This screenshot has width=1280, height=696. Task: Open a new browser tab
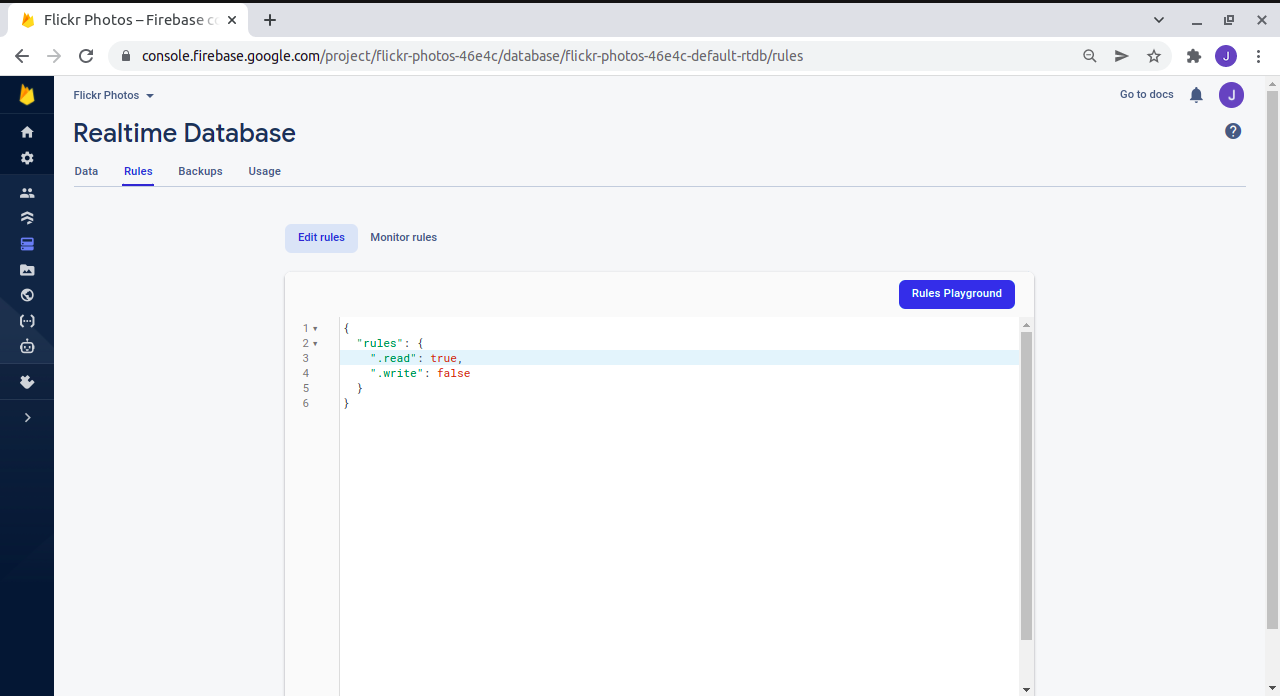270,20
